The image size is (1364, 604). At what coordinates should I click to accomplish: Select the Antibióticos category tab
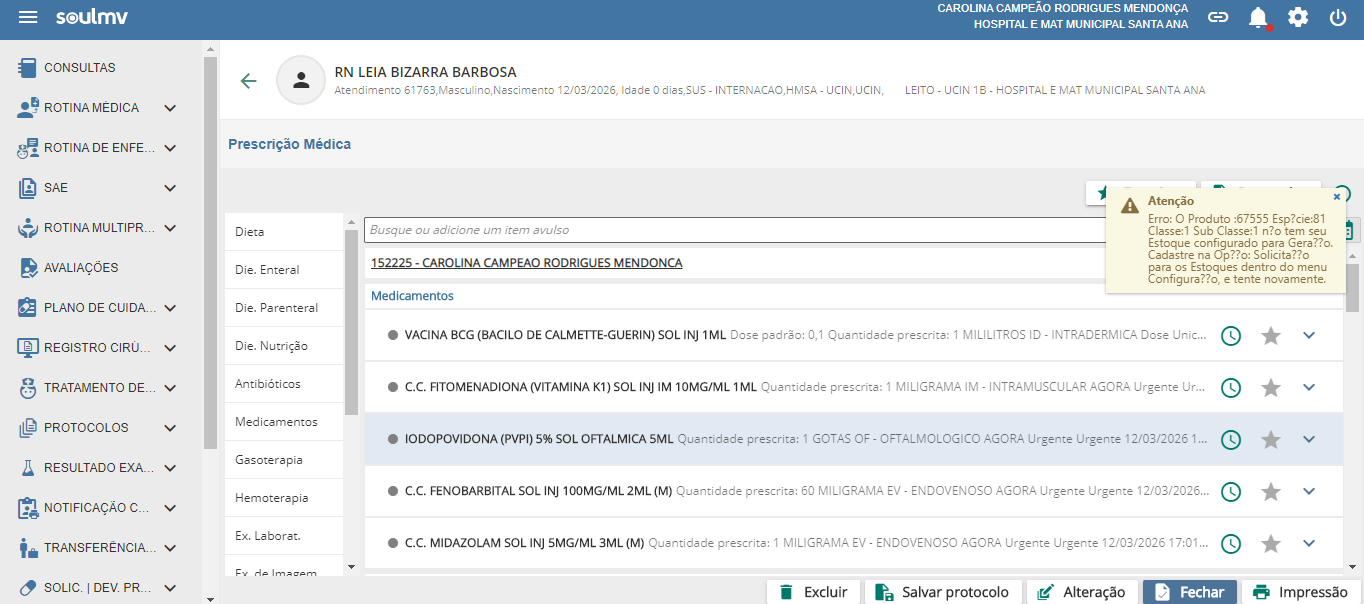[268, 384]
